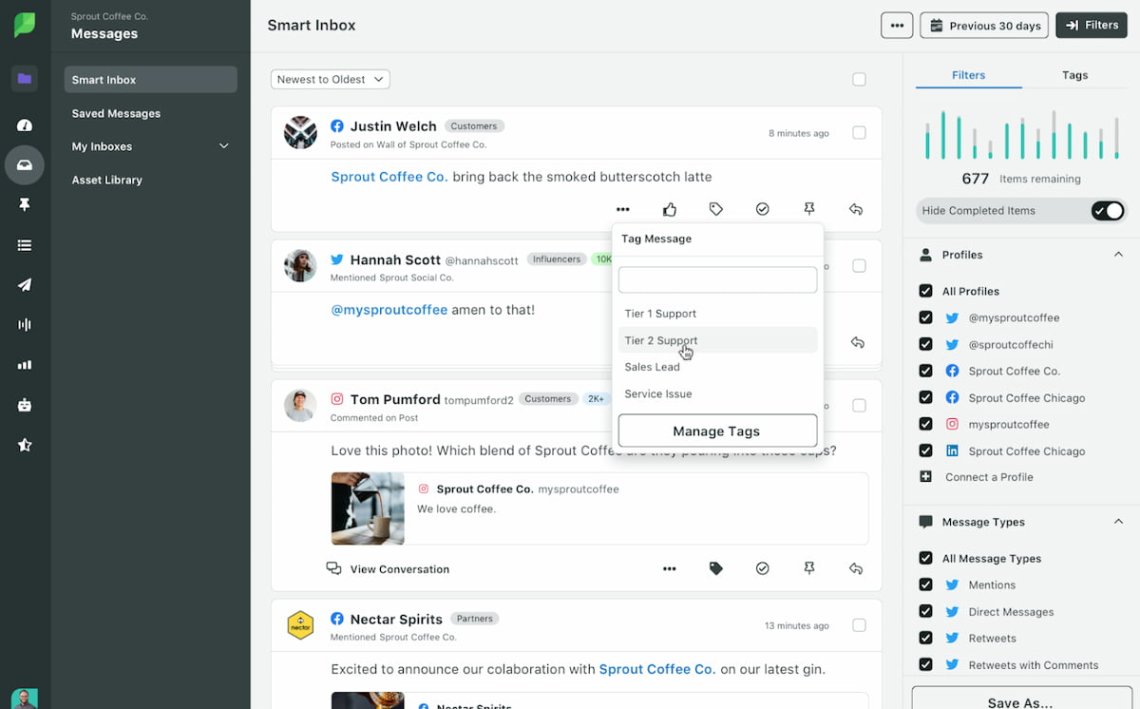
Task: Tick the select-all messages checkbox
Action: pos(859,79)
